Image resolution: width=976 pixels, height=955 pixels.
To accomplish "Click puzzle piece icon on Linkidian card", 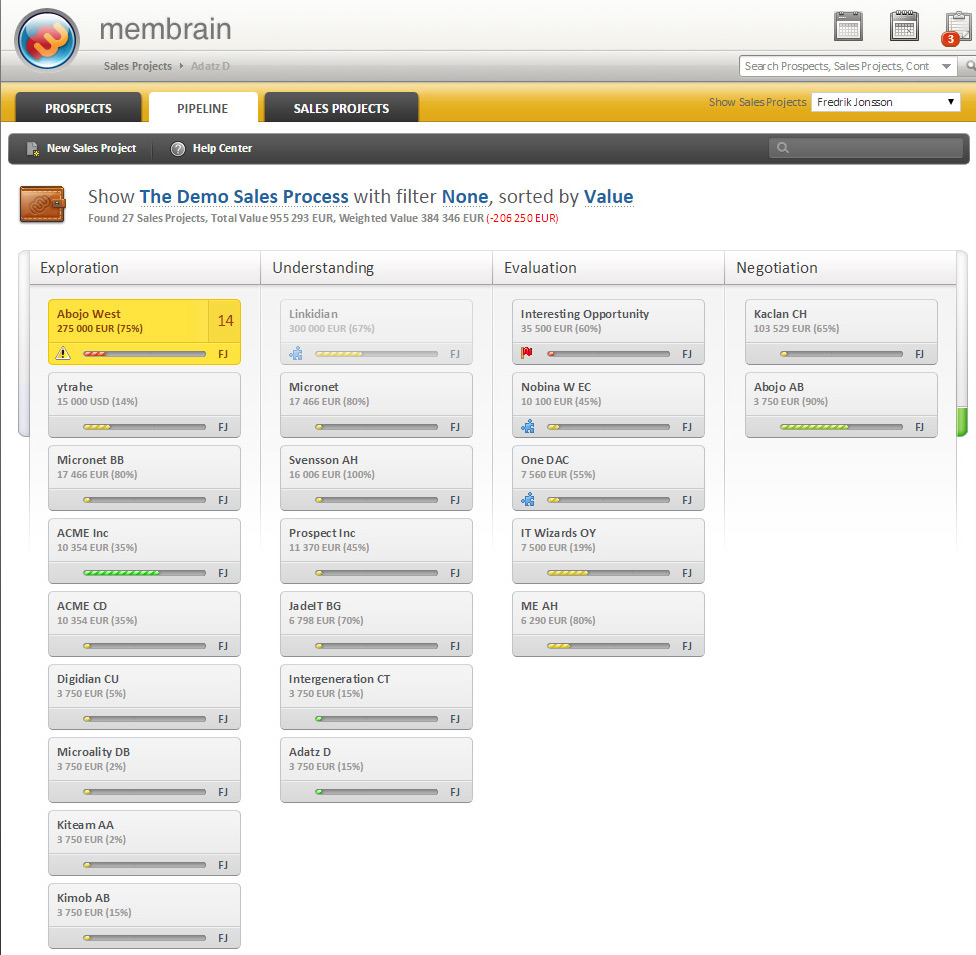I will click(x=296, y=354).
